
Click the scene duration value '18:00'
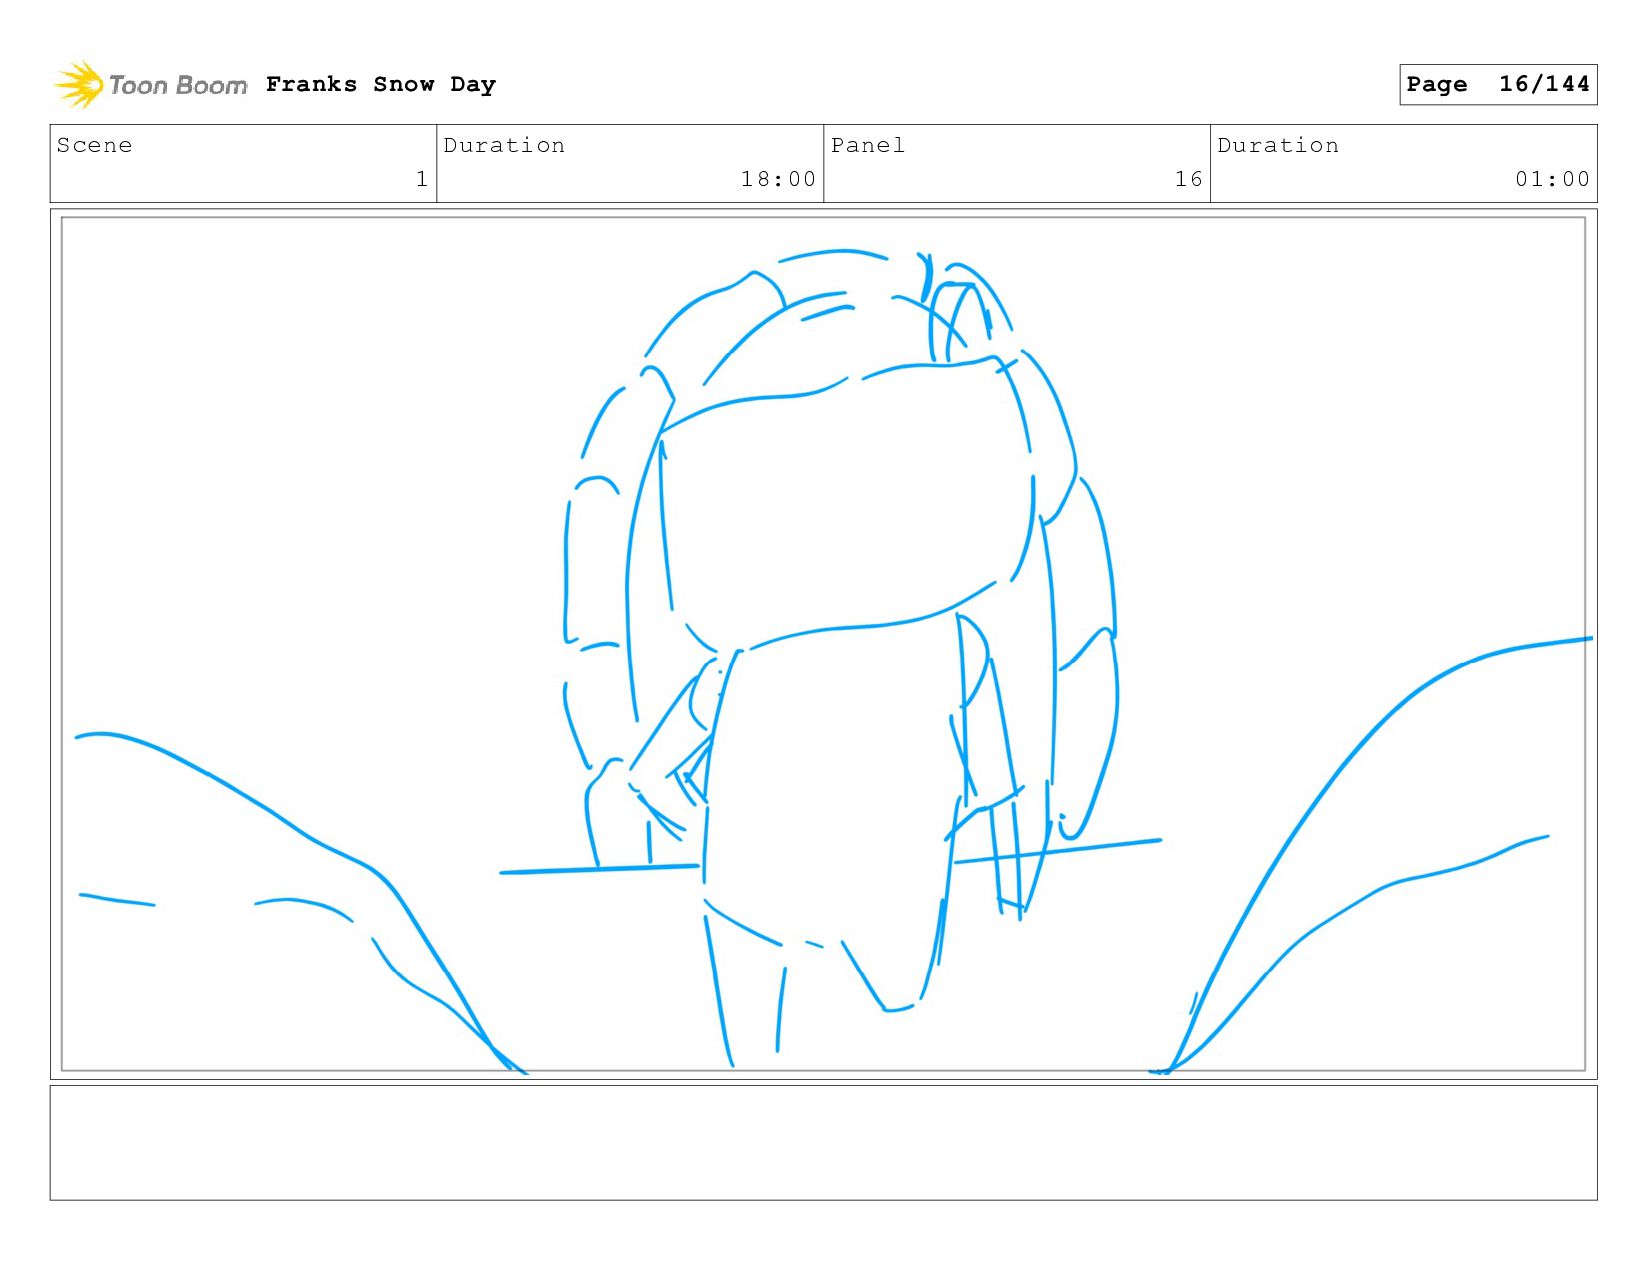pyautogui.click(x=778, y=179)
